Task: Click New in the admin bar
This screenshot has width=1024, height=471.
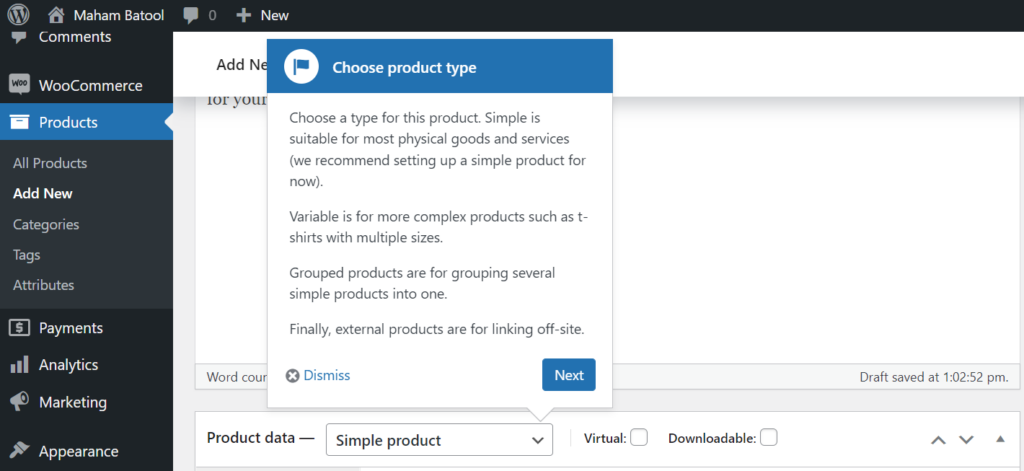Action: coord(275,15)
